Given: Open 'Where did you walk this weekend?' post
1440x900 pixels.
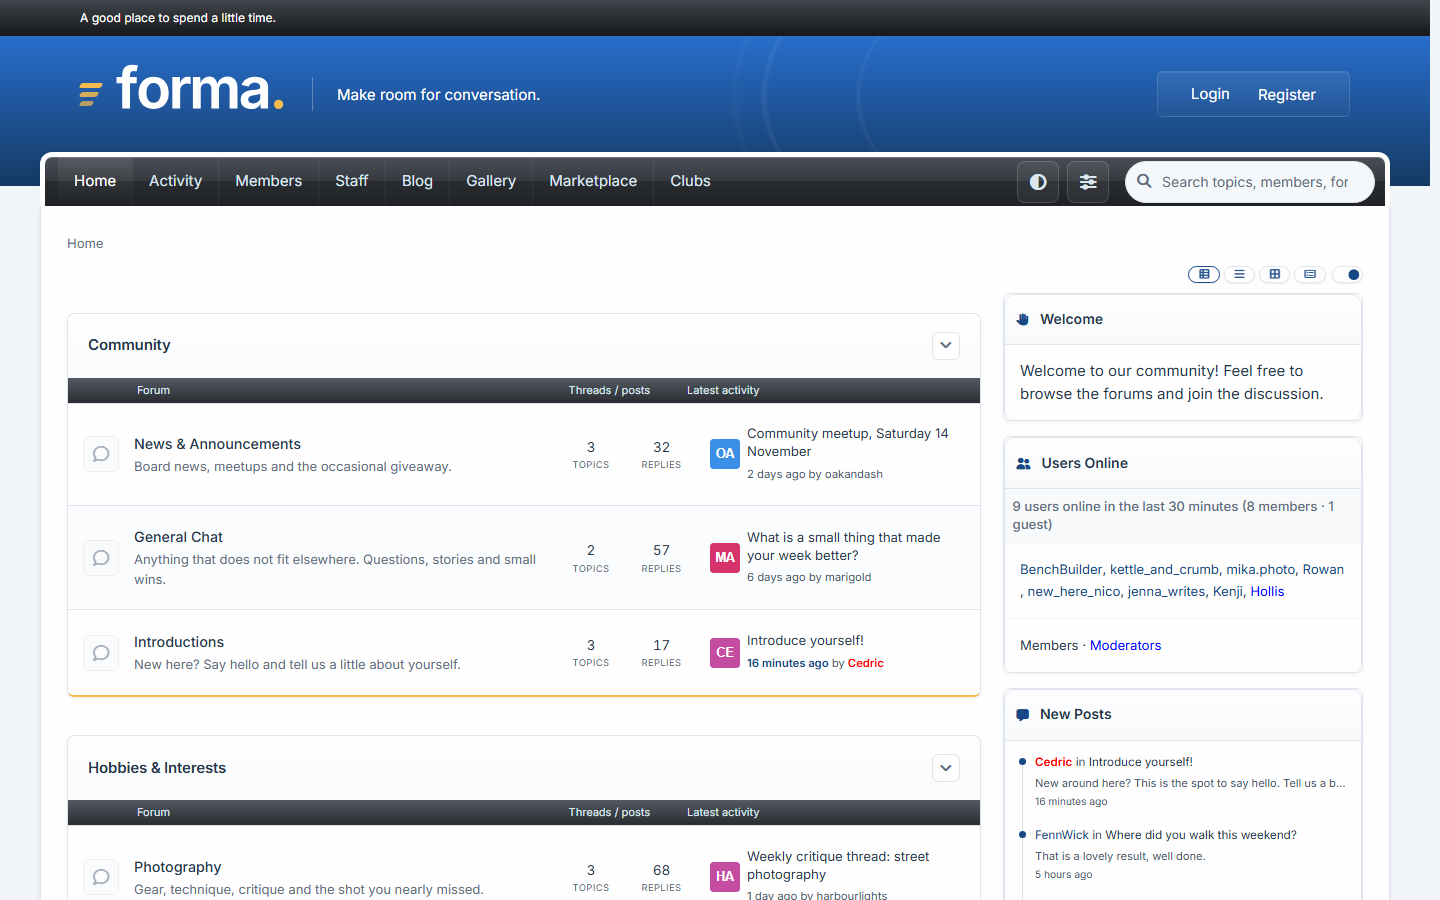Looking at the screenshot, I should (x=1201, y=835).
